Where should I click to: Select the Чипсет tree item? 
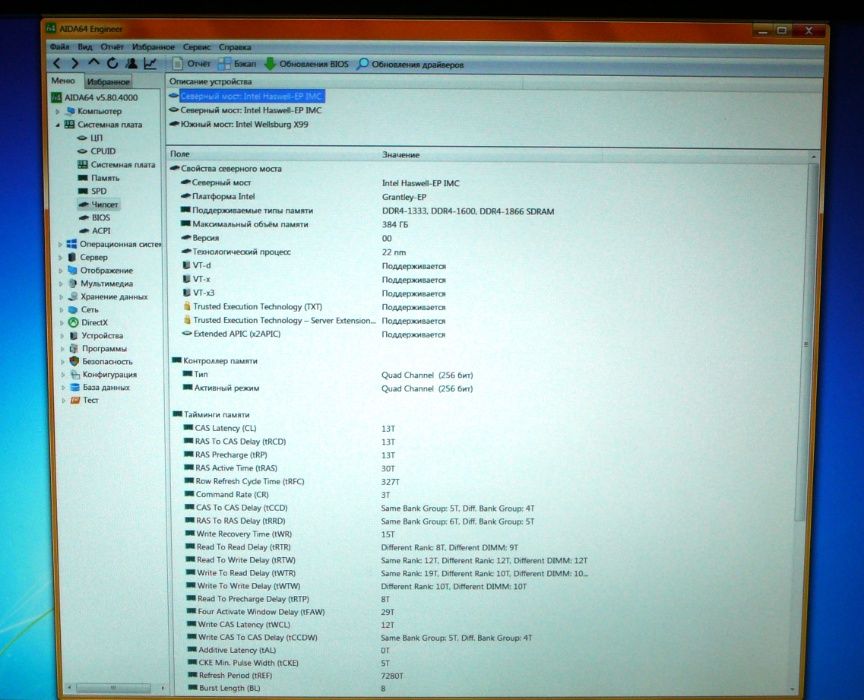[x=98, y=204]
